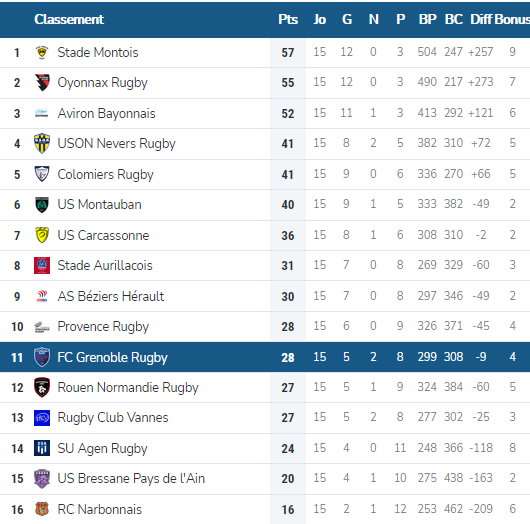Click the US Montauban club logo
This screenshot has height=524, width=530.
click(42, 205)
